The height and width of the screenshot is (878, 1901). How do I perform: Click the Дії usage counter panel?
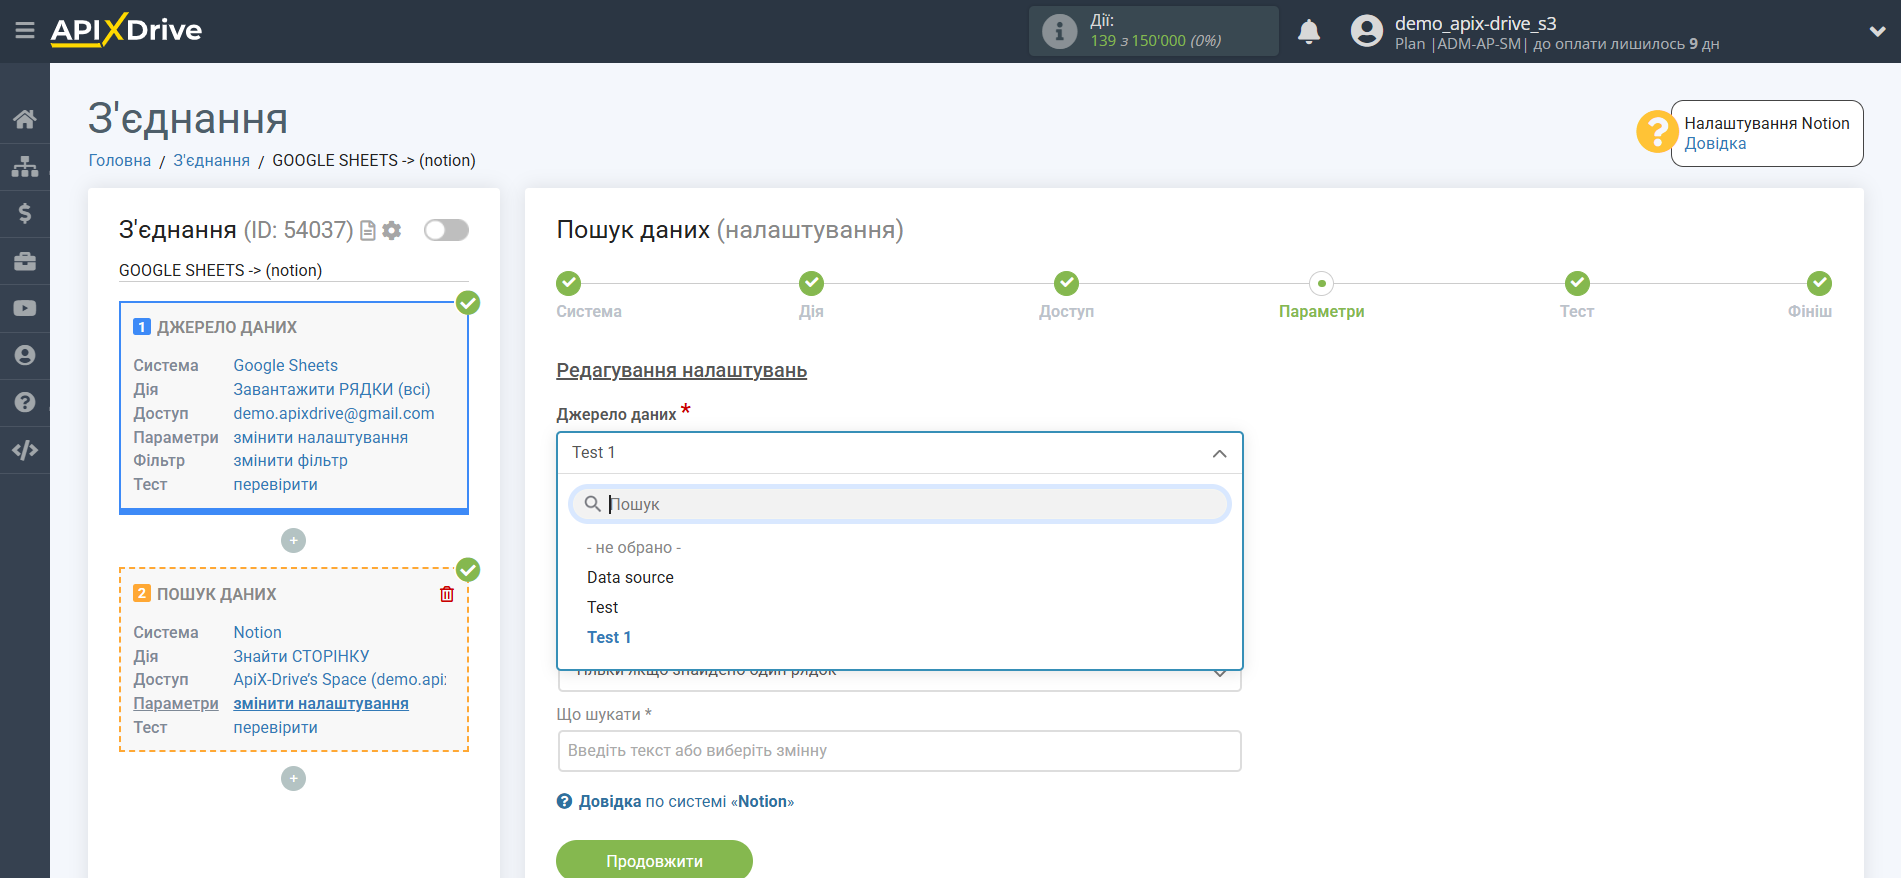[x=1154, y=31]
